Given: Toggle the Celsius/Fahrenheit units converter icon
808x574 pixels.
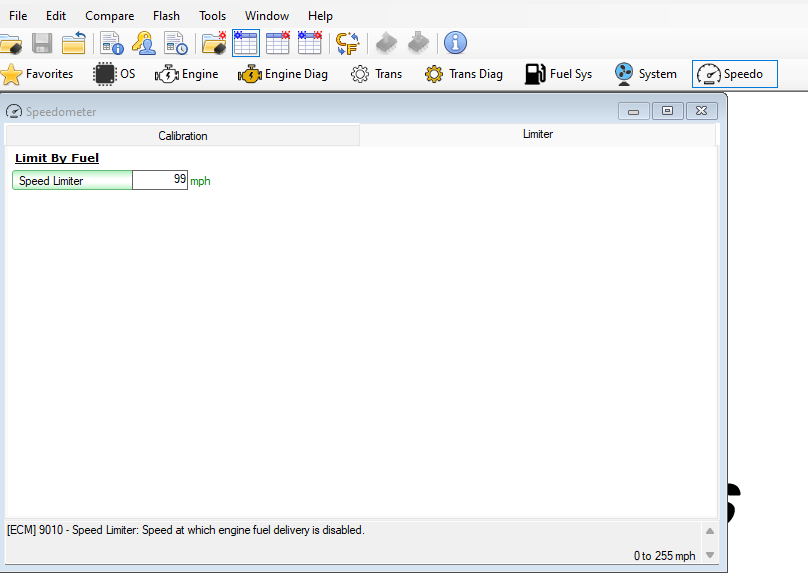Looking at the screenshot, I should pos(348,43).
